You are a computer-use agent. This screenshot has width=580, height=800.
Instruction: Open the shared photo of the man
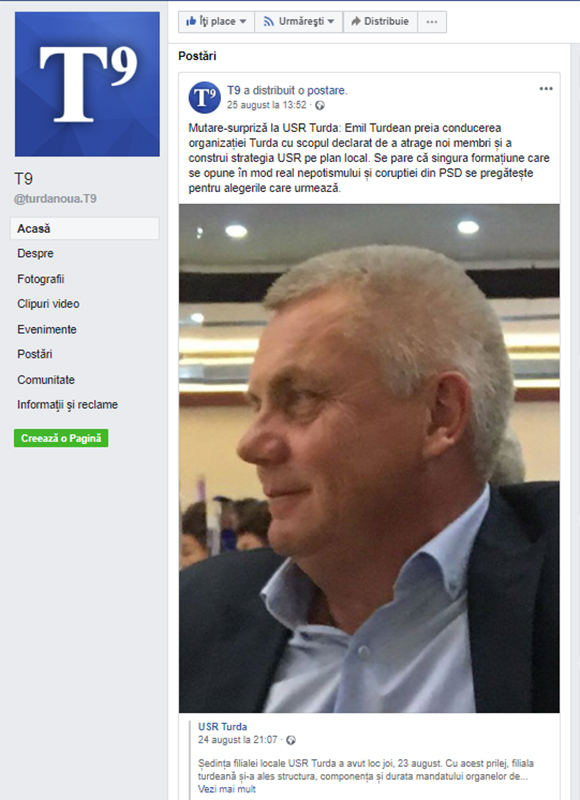click(x=369, y=458)
